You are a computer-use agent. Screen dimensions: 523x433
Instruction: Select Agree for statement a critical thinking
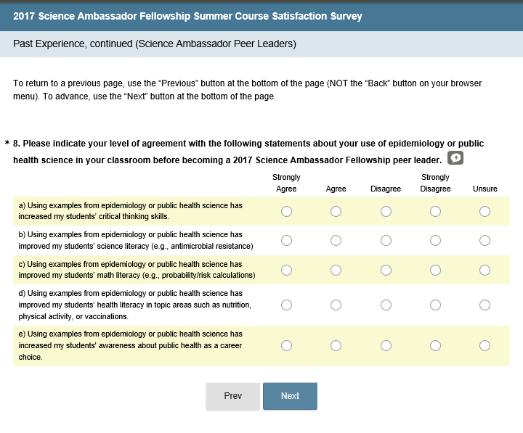[x=336, y=211]
